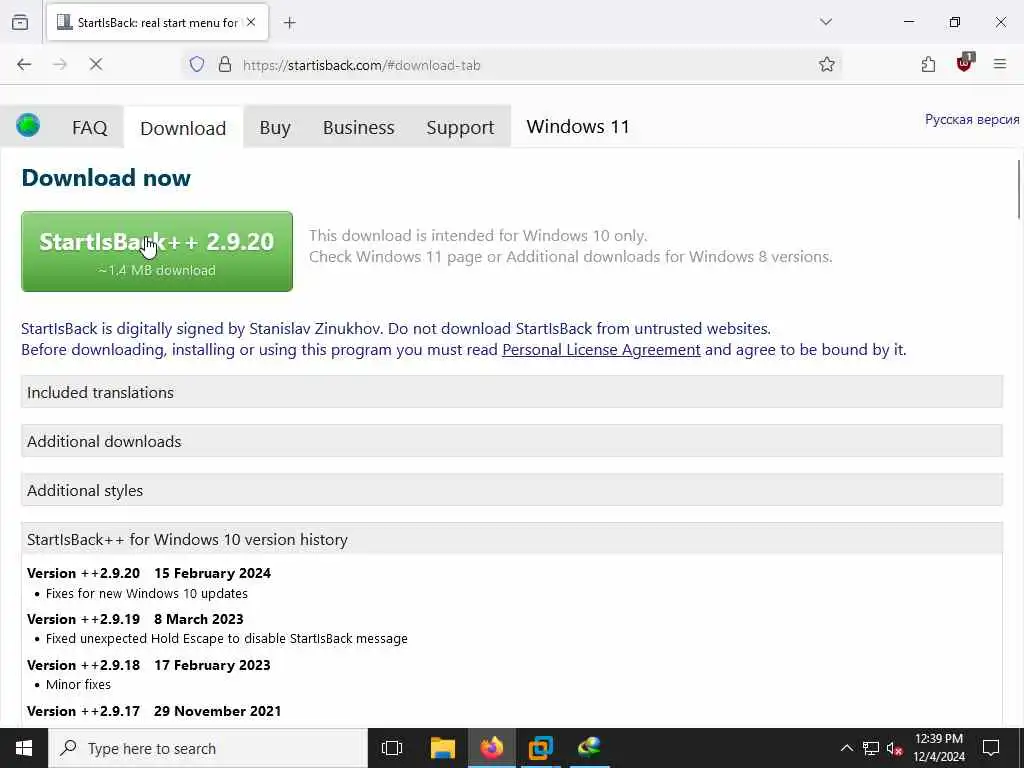The height and width of the screenshot is (768, 1024).
Task: Open Firefox View in the tab bar
Action: click(20, 22)
